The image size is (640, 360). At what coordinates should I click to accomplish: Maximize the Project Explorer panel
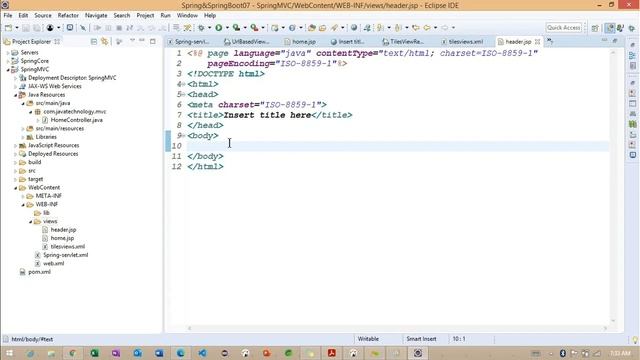153,41
